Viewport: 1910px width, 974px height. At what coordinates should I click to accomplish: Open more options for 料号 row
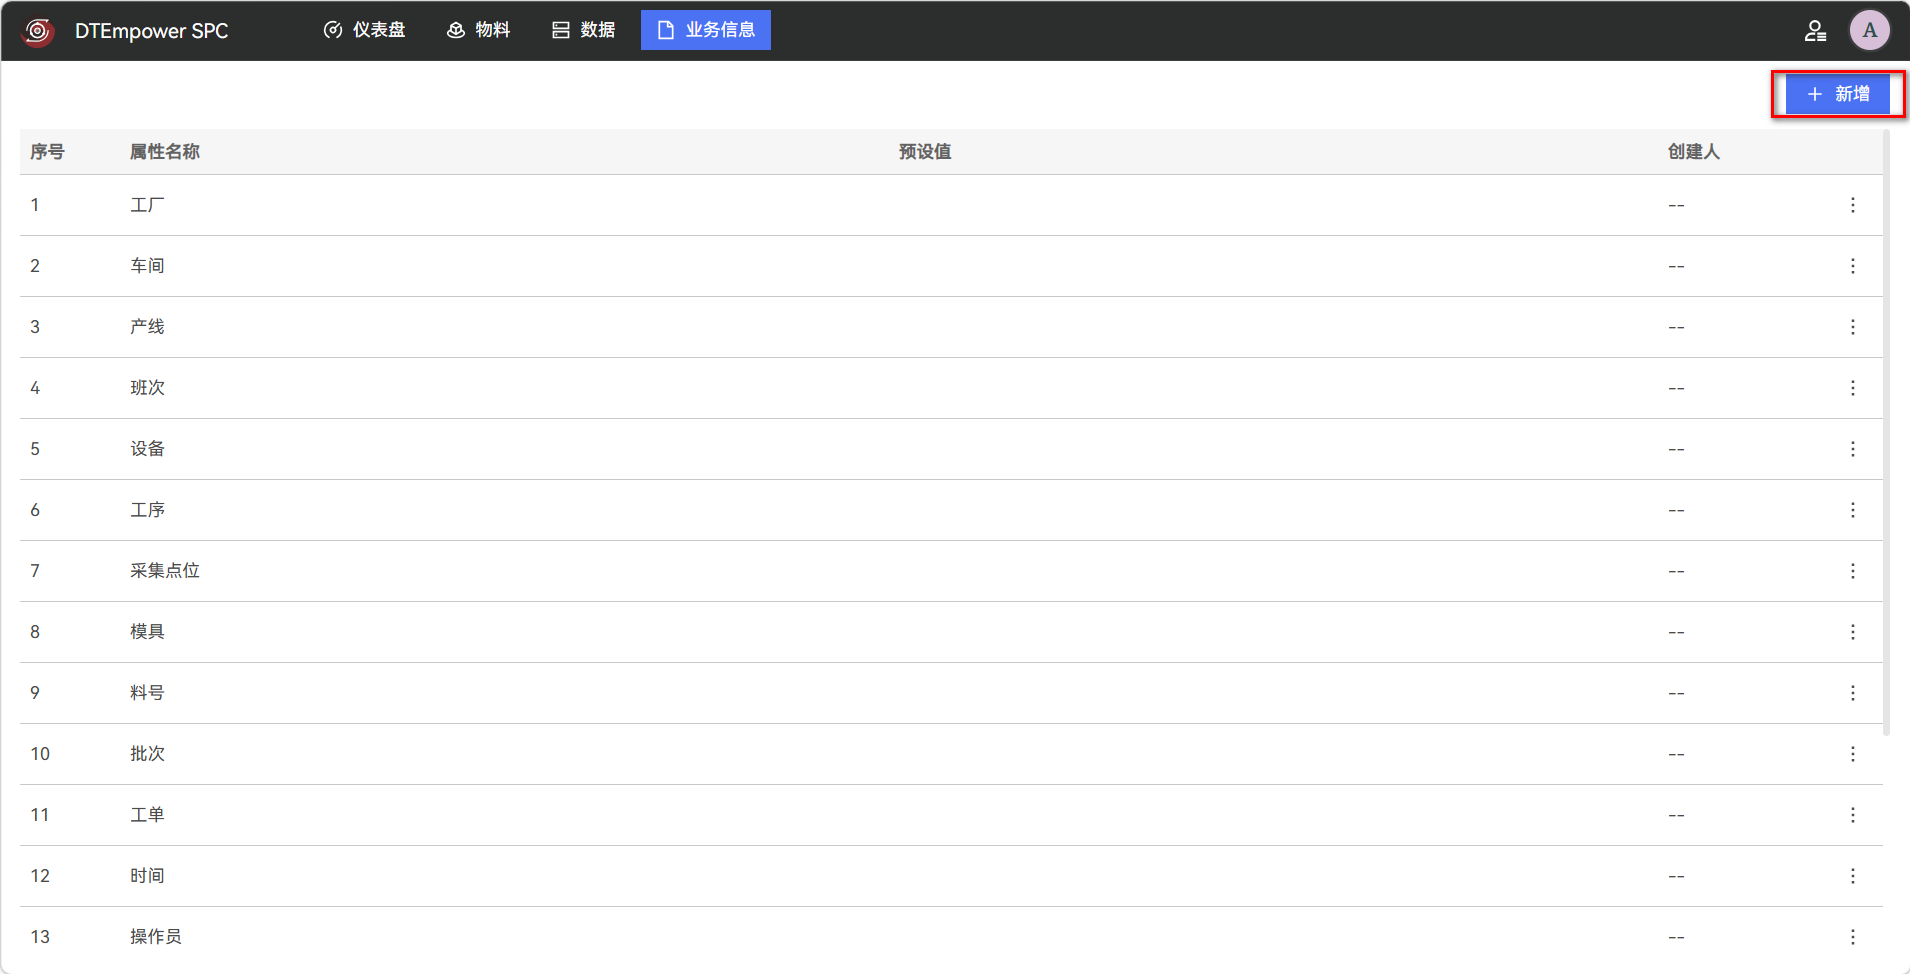[1852, 693]
